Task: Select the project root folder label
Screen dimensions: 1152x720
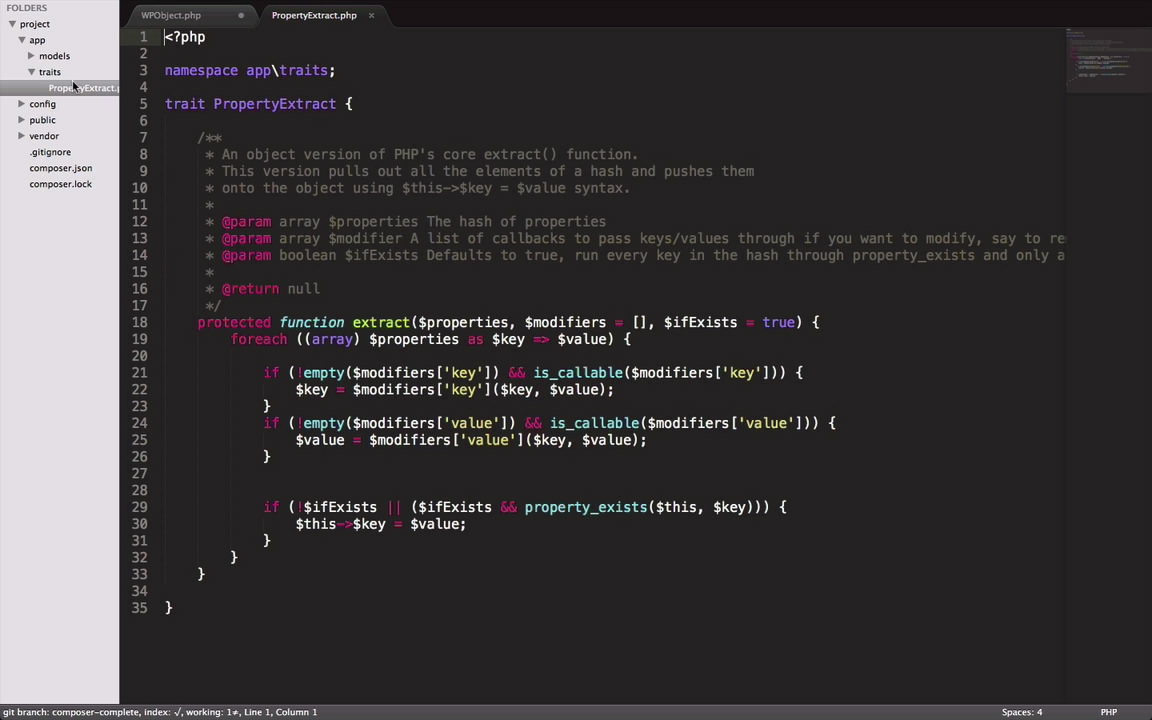Action: pos(35,24)
